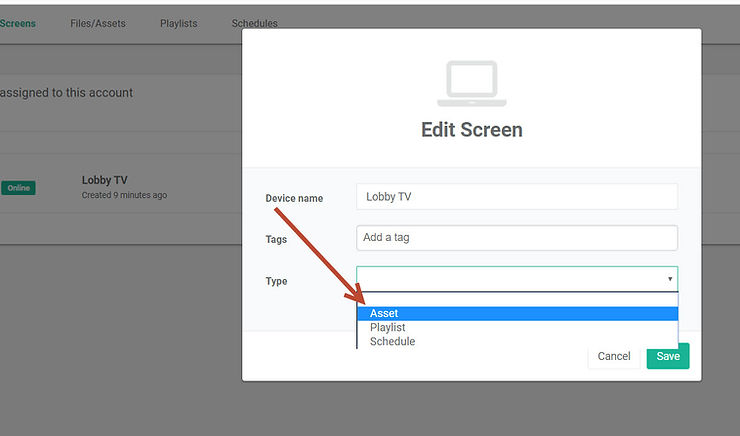
Task: Cancel the Edit Screen dialog
Action: point(614,356)
